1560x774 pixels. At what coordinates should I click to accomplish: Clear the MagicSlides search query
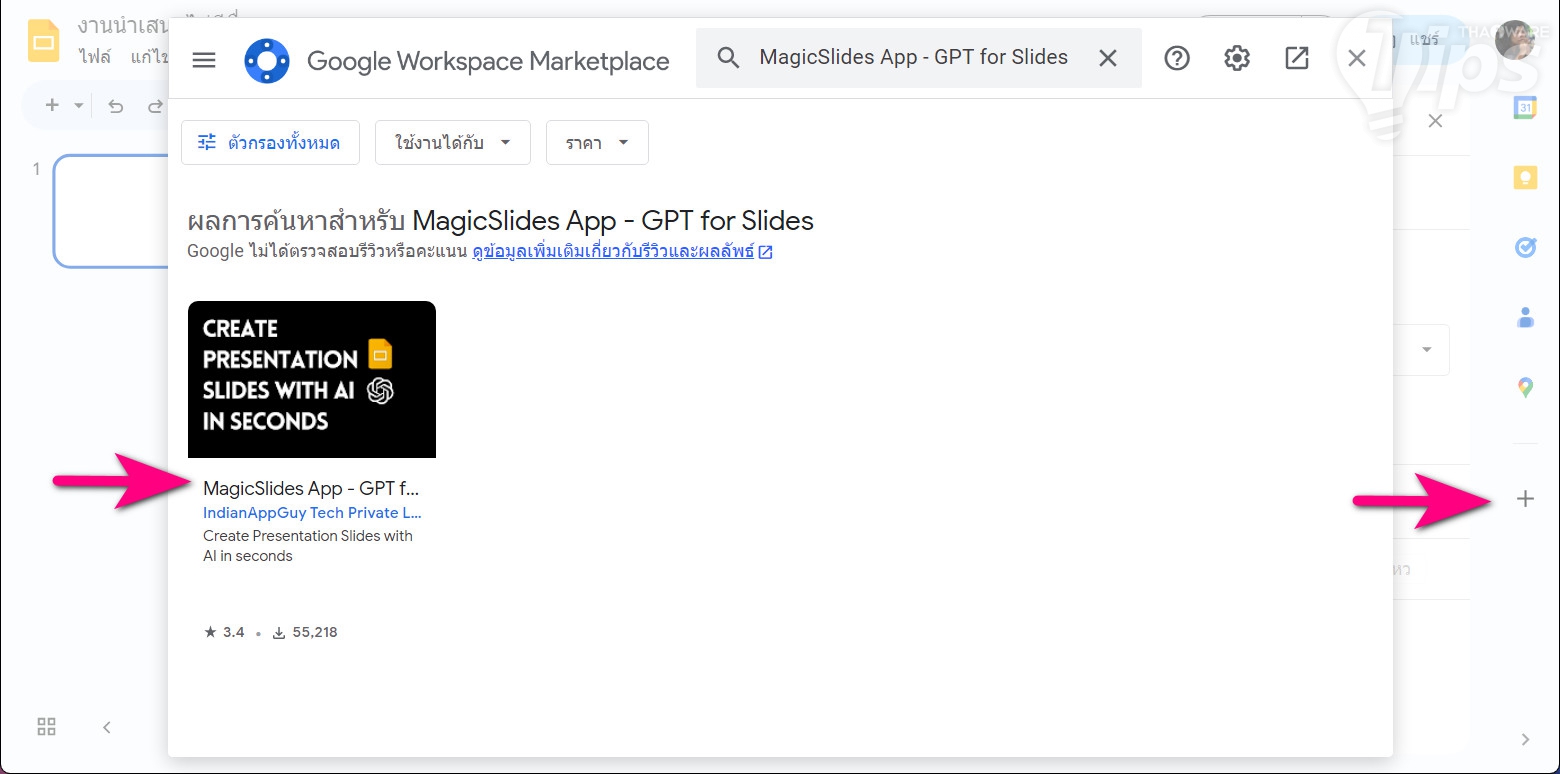pyautogui.click(x=1108, y=58)
